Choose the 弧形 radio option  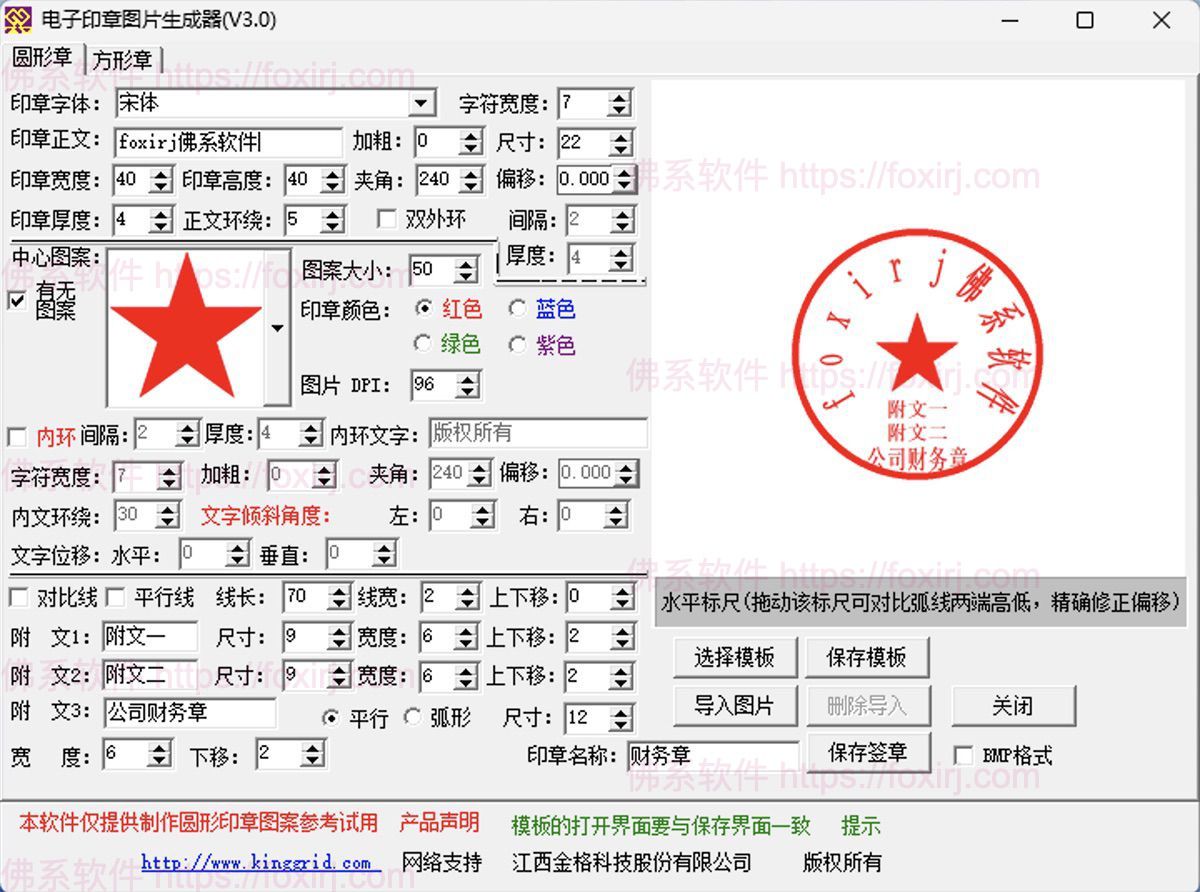pyautogui.click(x=412, y=717)
